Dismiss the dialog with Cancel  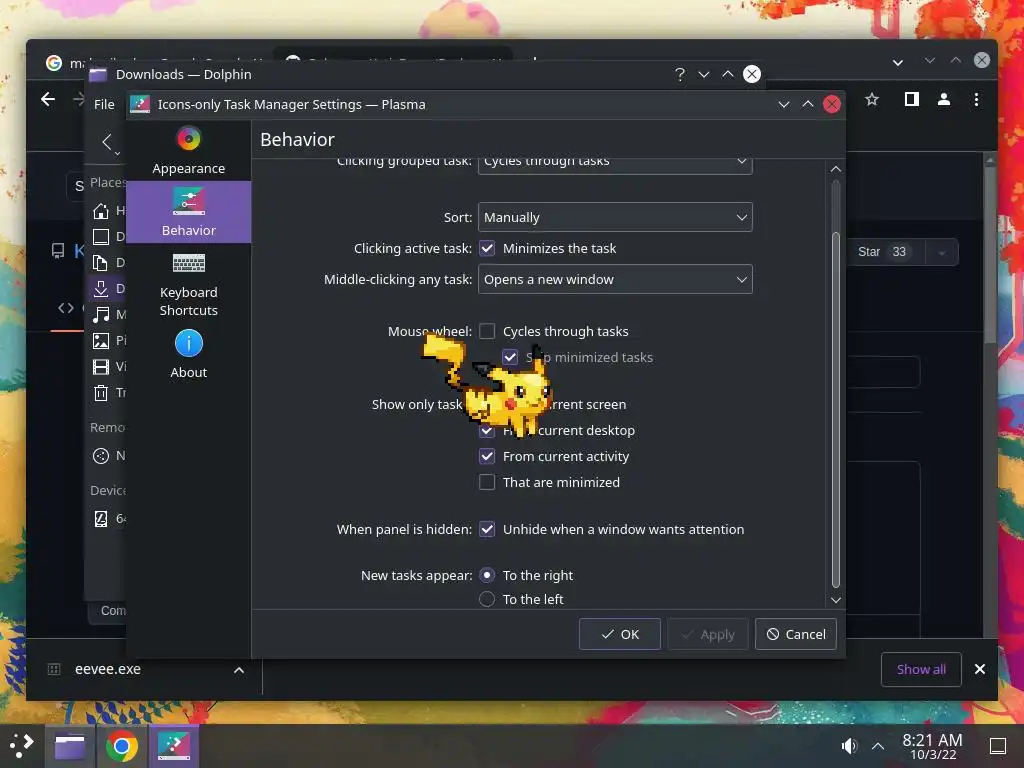coord(795,634)
